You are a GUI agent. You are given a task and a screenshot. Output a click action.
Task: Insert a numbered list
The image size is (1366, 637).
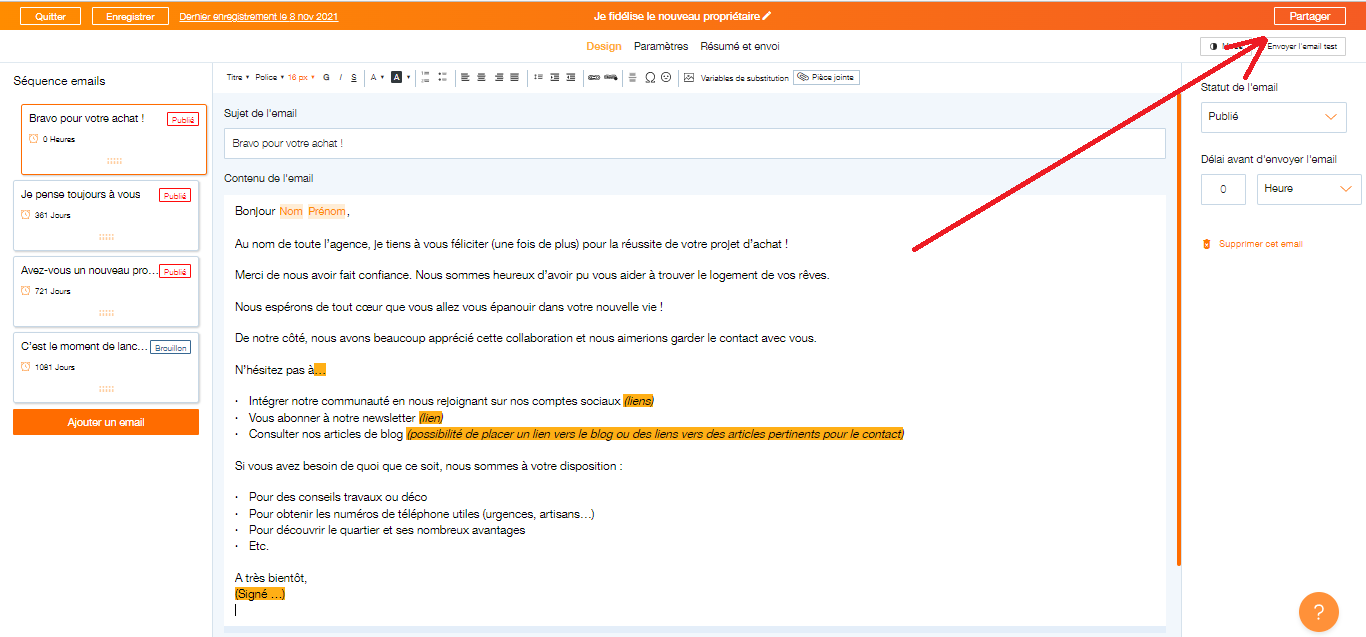tap(425, 77)
